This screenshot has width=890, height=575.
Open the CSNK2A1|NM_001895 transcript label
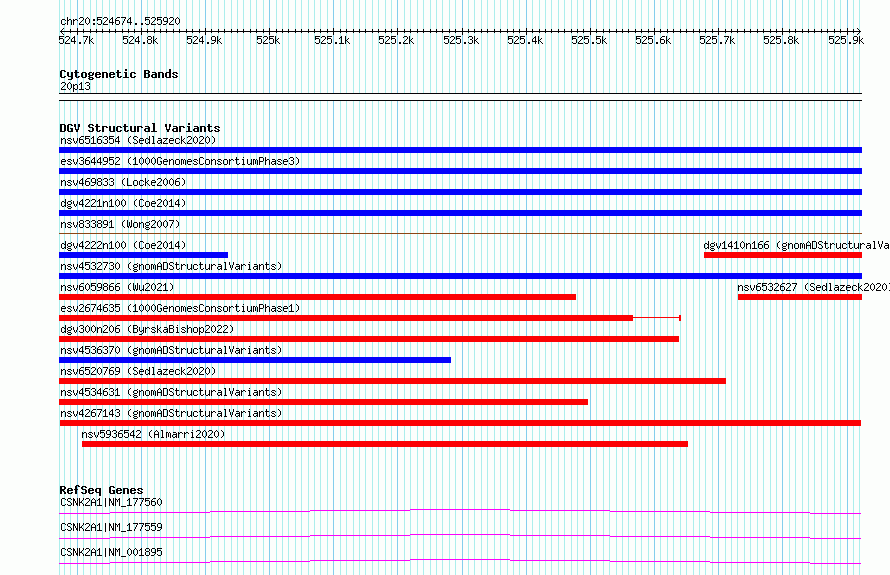point(111,552)
